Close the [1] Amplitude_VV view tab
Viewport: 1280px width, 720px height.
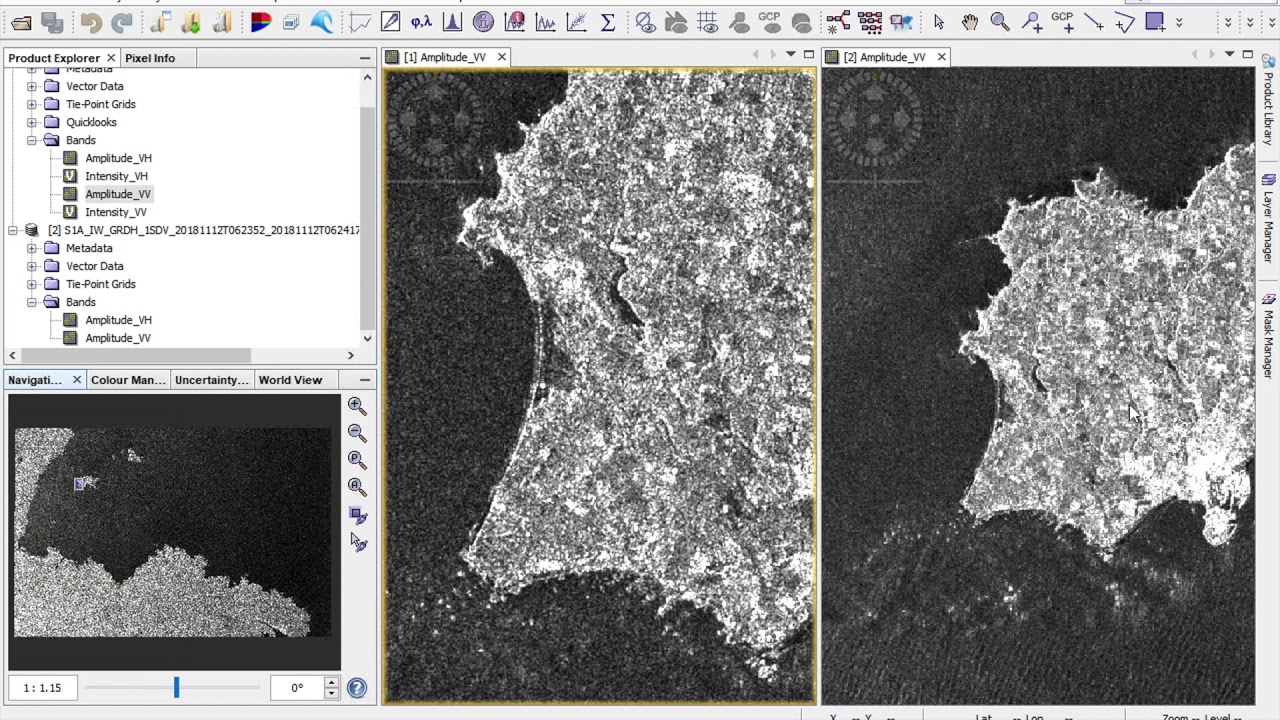coord(501,57)
